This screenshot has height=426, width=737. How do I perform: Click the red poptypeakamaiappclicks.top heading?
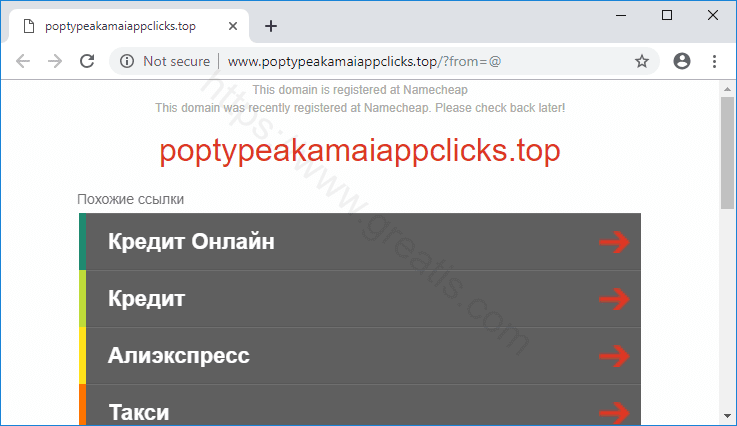[360, 151]
